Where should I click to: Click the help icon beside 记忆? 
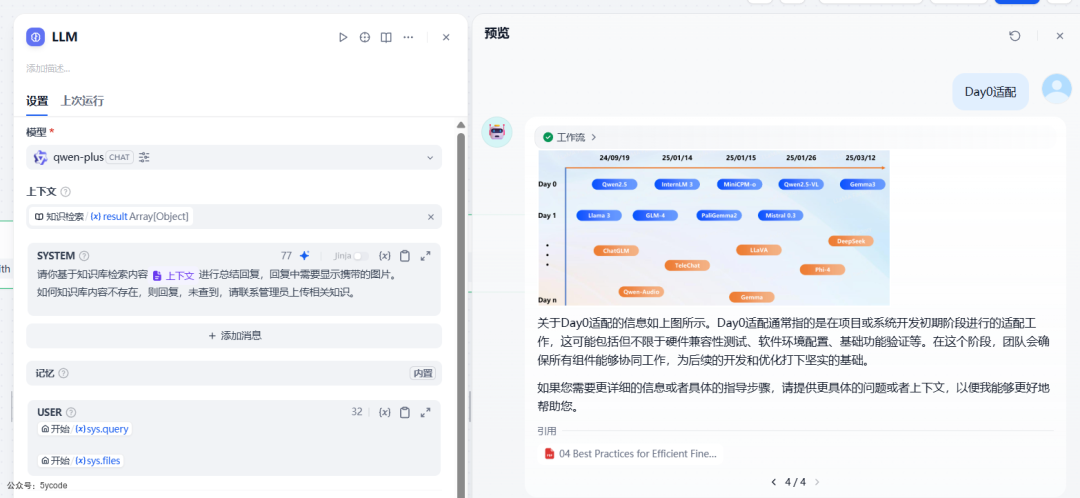point(63,373)
